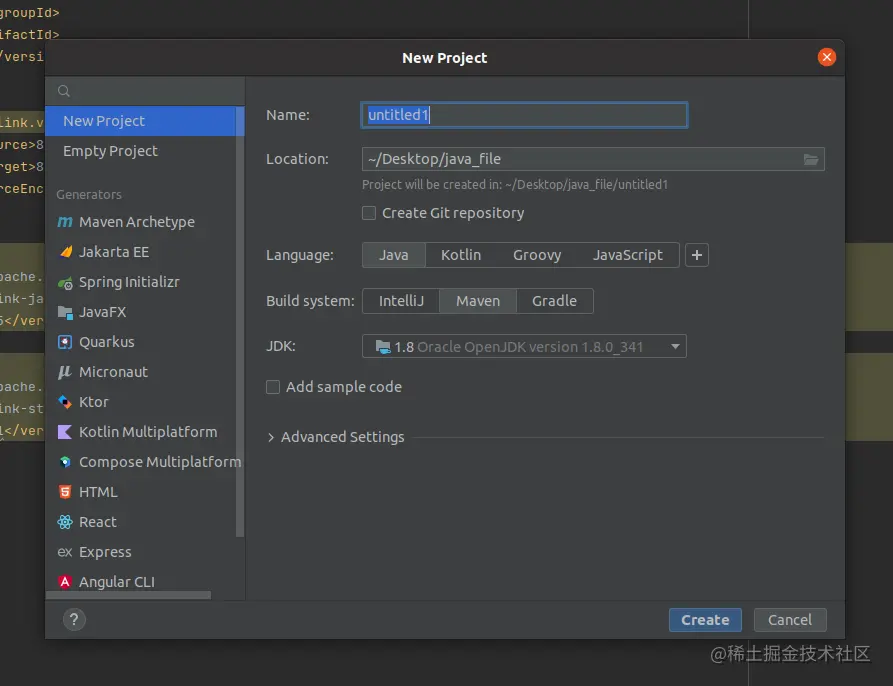Select the Express generator label
The image size is (893, 686).
click(105, 552)
